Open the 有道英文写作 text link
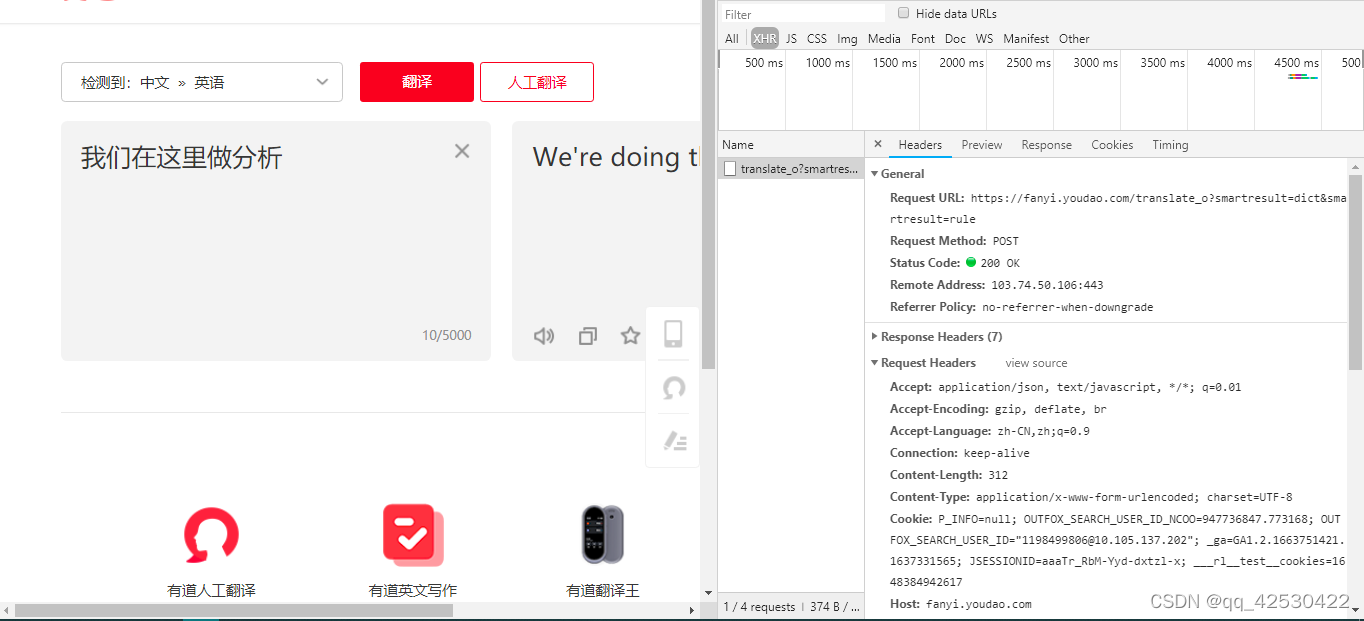Viewport: 1364px width, 621px height. click(x=413, y=590)
